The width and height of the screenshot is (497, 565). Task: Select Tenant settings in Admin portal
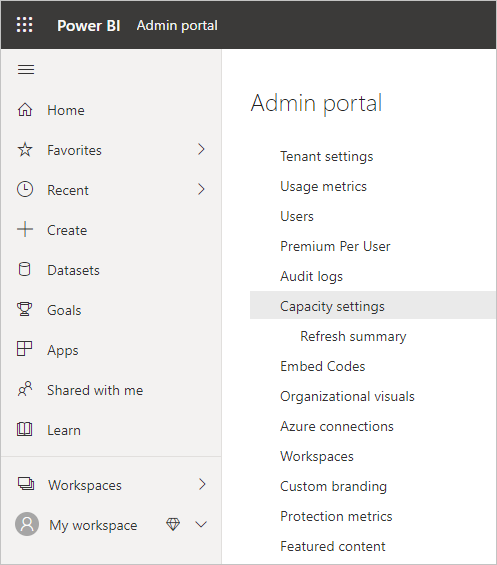coord(327,156)
